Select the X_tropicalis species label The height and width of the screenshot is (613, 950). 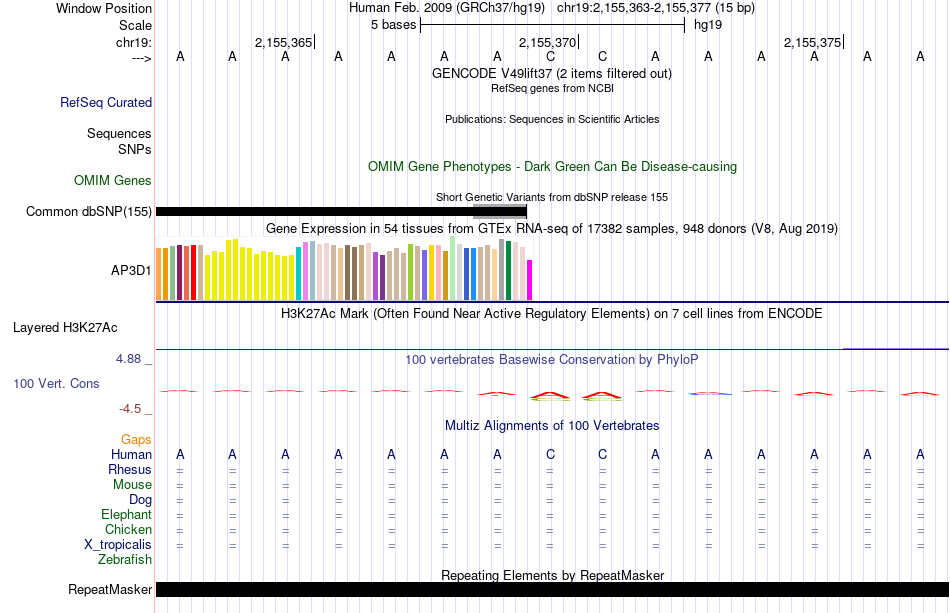118,545
